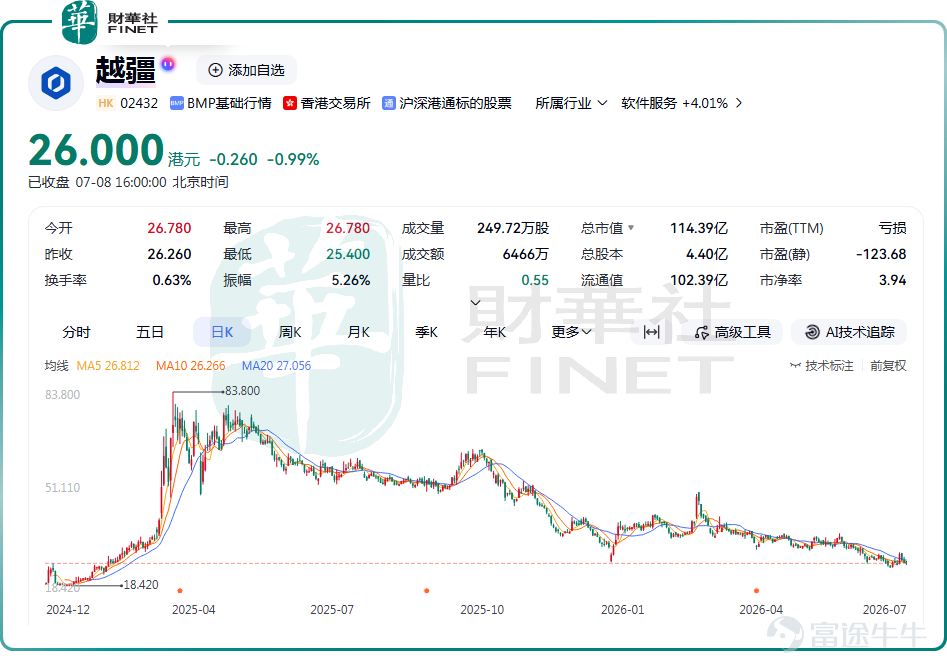
Task: Switch to 分时 chart tab
Action: [76, 332]
